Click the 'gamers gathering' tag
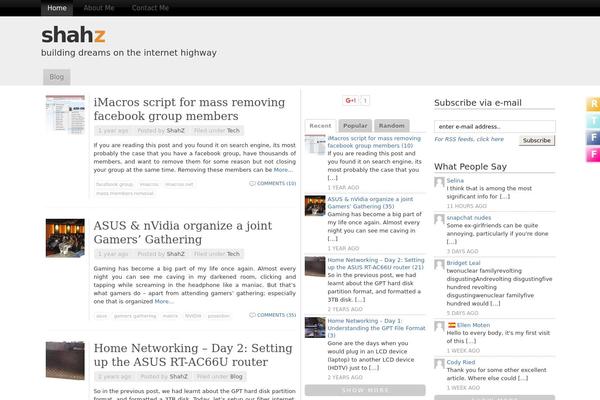 (x=135, y=316)
